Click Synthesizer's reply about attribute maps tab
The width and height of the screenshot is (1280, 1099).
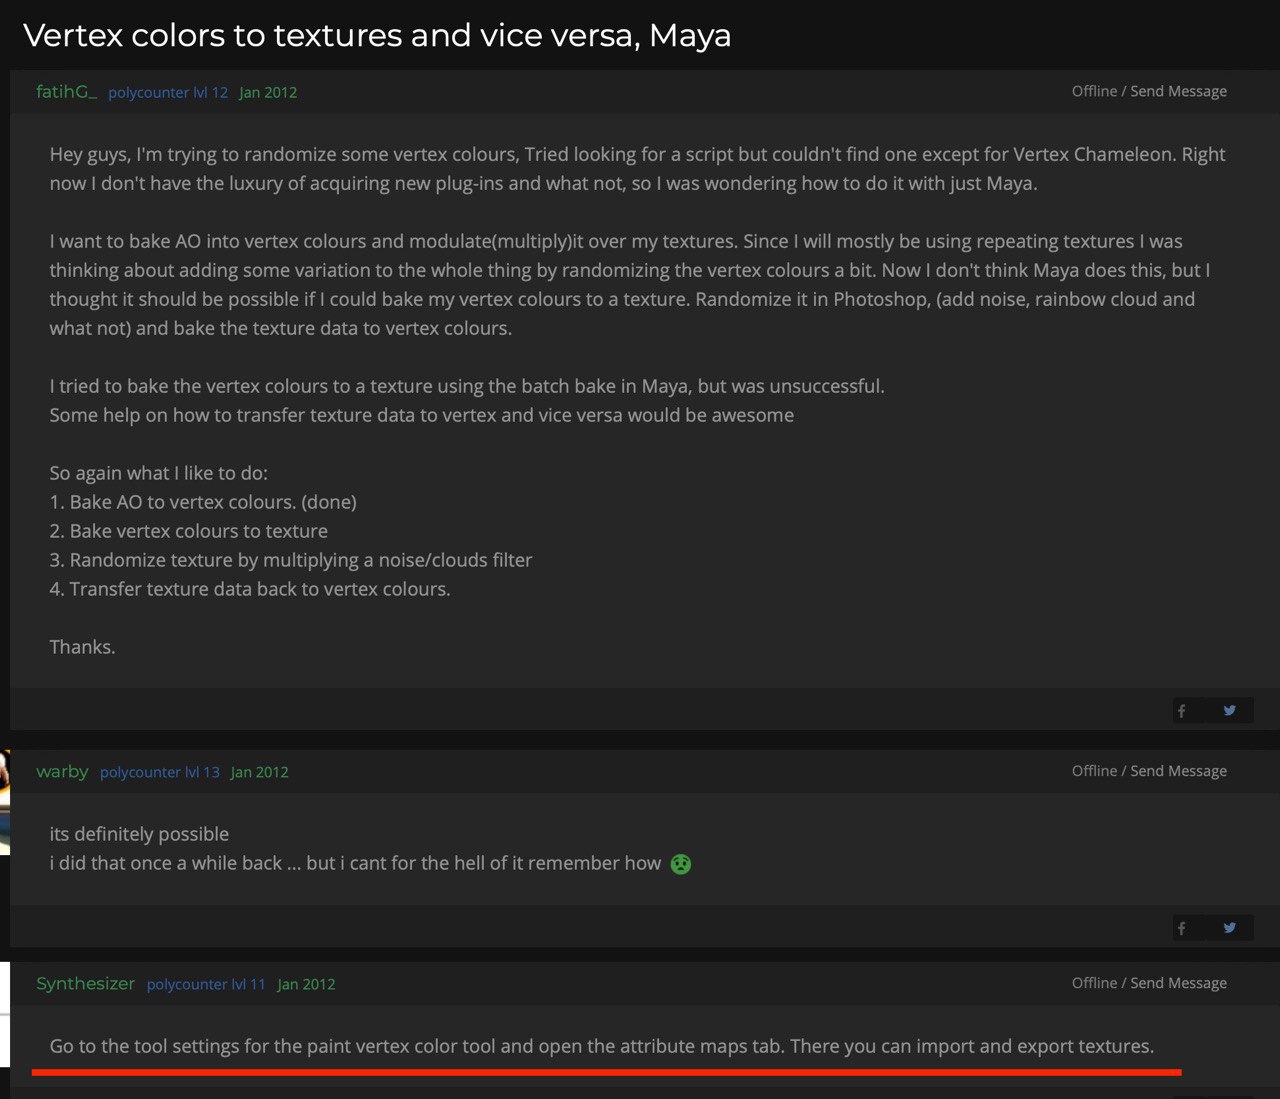point(602,1046)
